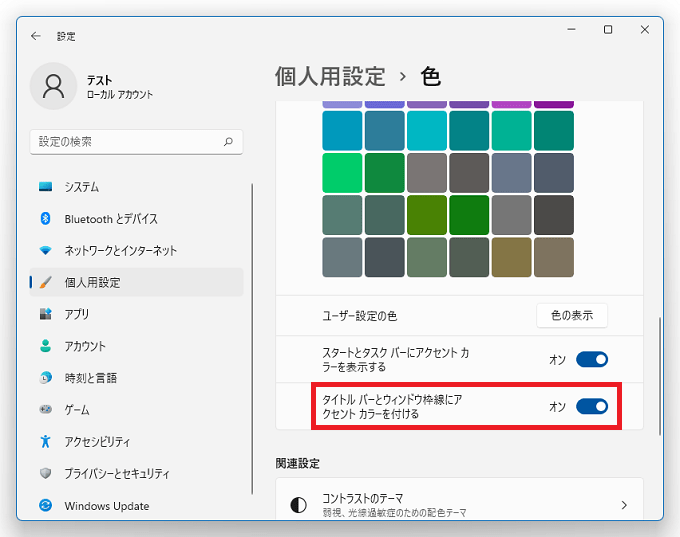Minimize the Settings window

coord(572,29)
